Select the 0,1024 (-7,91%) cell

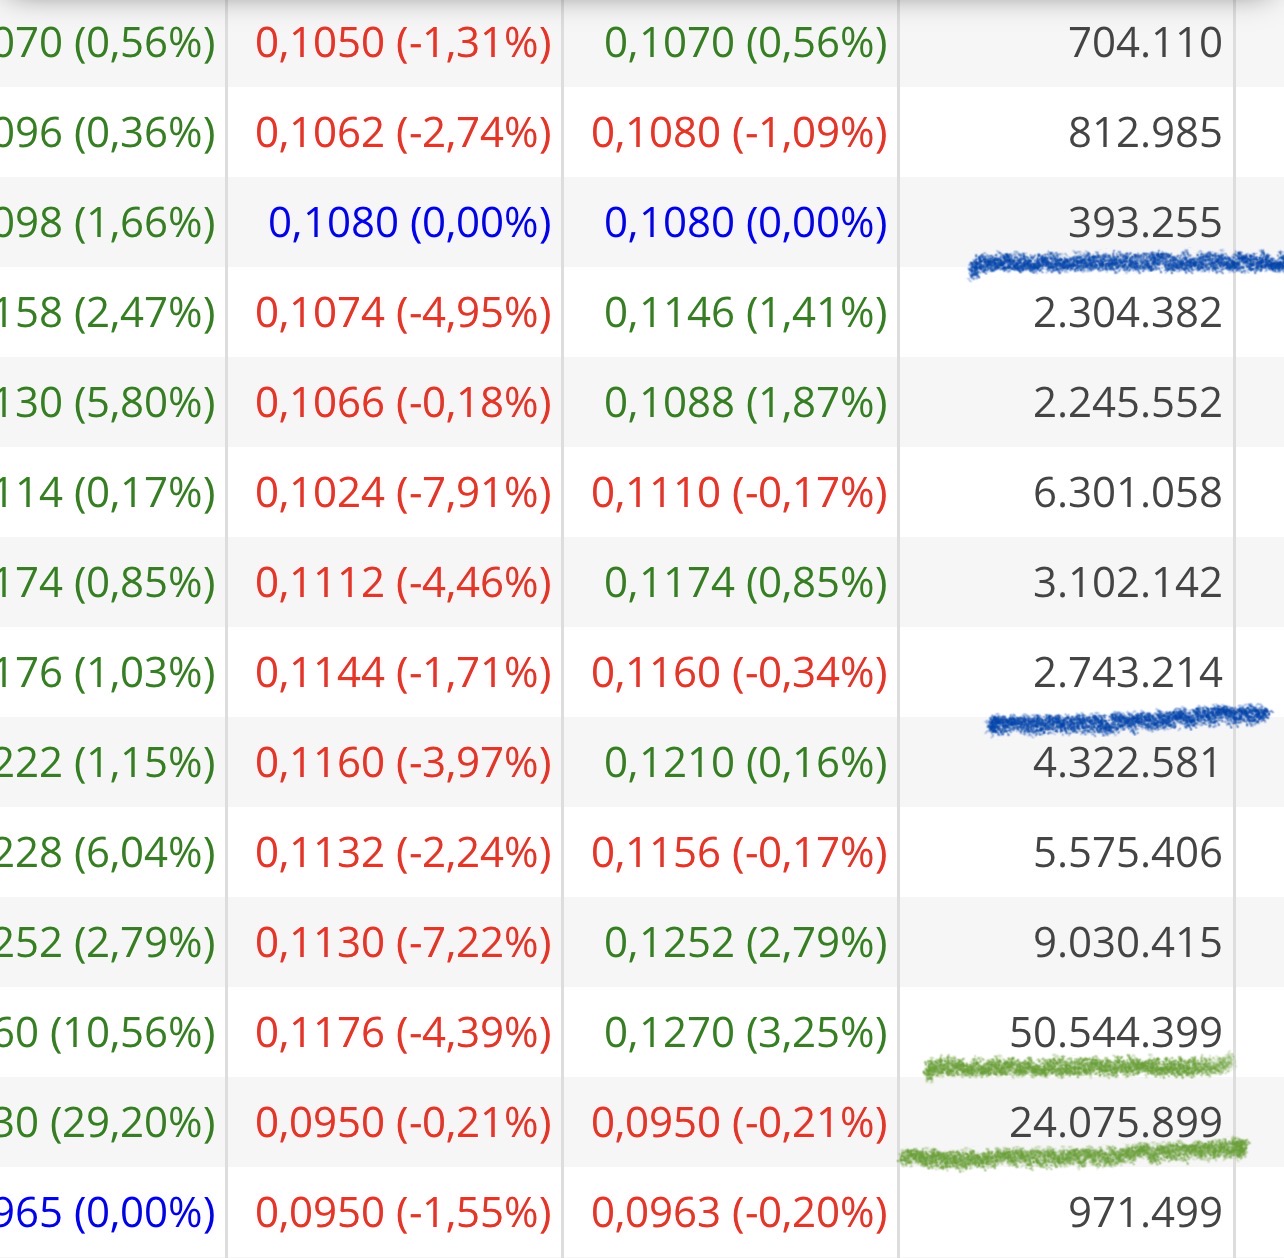coord(403,493)
